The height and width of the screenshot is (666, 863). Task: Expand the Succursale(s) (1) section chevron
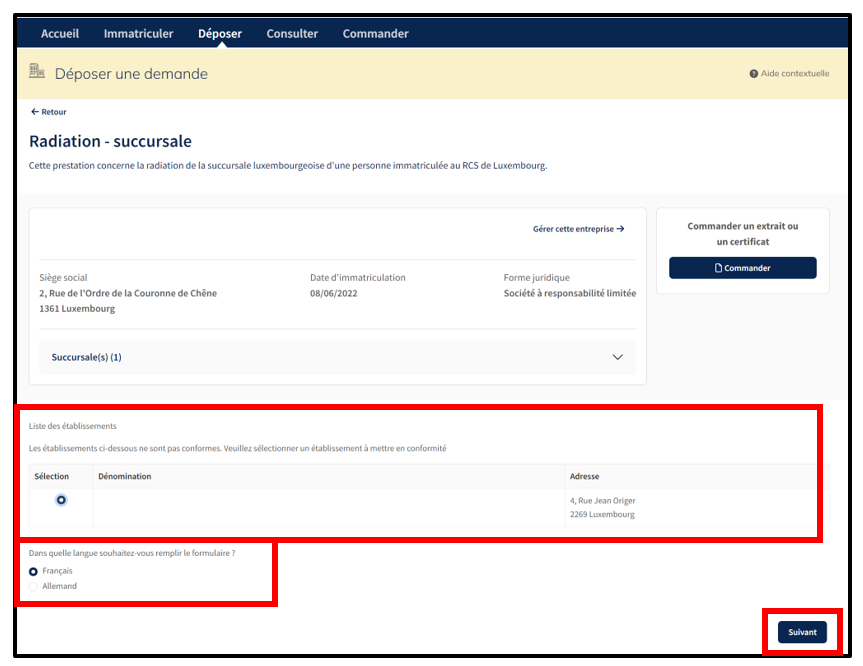tap(617, 357)
